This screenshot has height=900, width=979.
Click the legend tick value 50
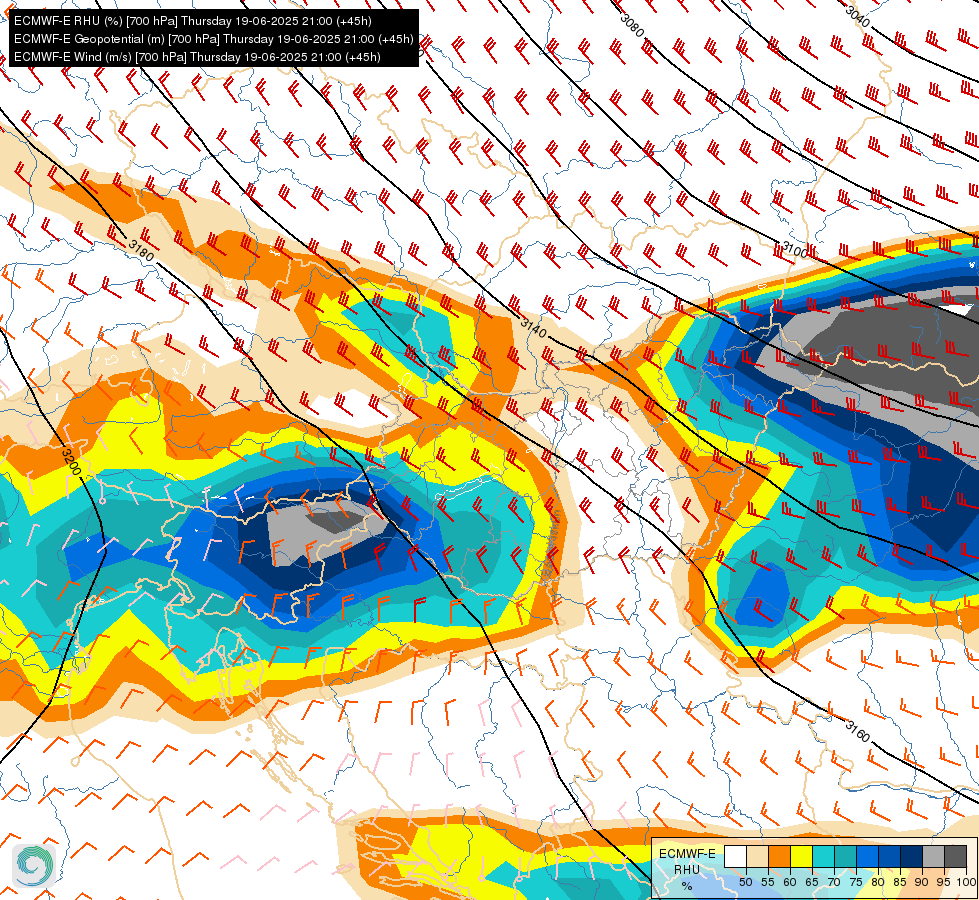(745, 882)
